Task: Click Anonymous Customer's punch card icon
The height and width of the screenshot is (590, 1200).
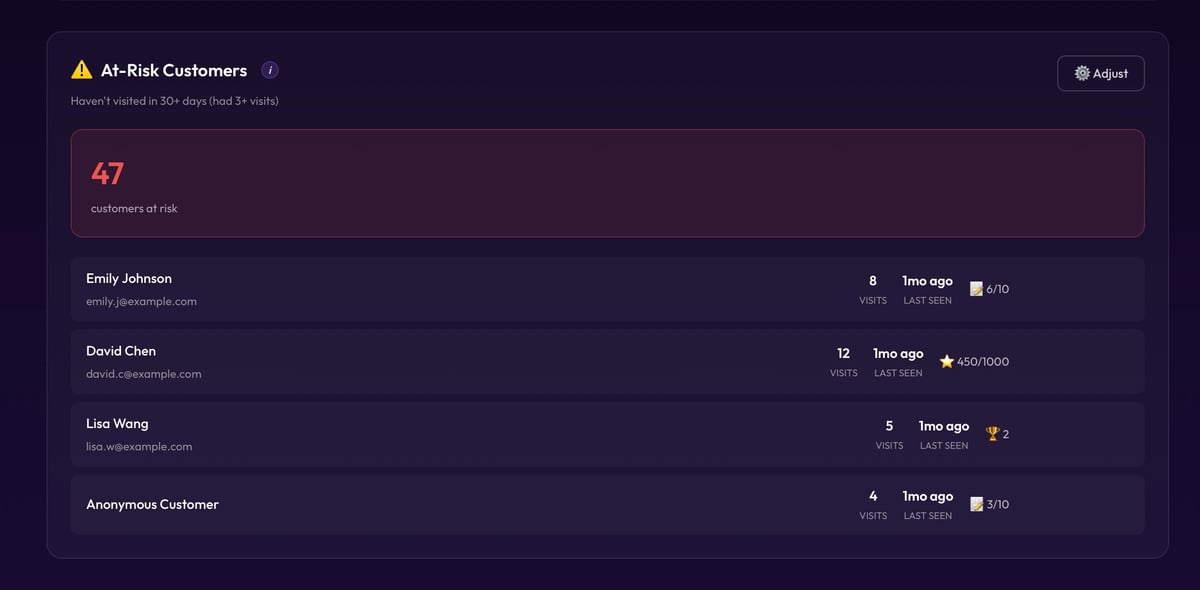Action: click(977, 504)
